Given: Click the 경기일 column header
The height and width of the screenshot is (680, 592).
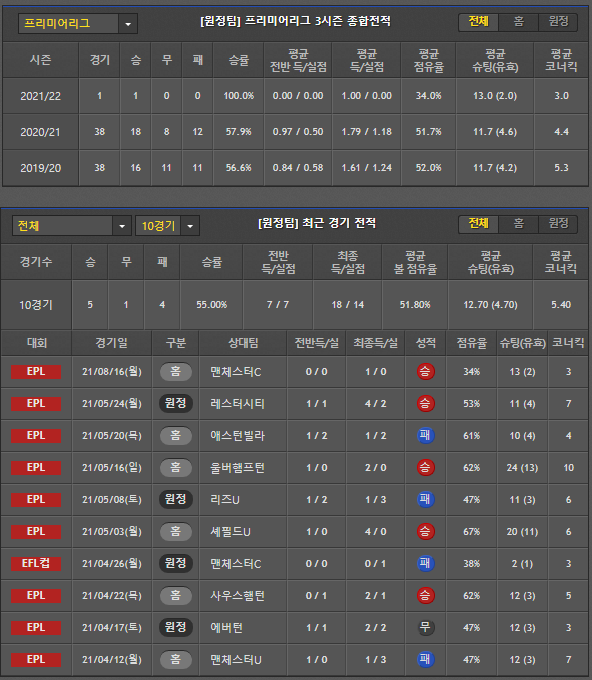Looking at the screenshot, I should pyautogui.click(x=111, y=343).
